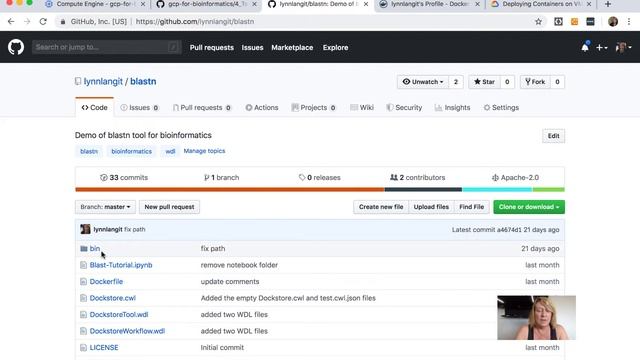Open Marketplace in top navigation

(x=292, y=48)
